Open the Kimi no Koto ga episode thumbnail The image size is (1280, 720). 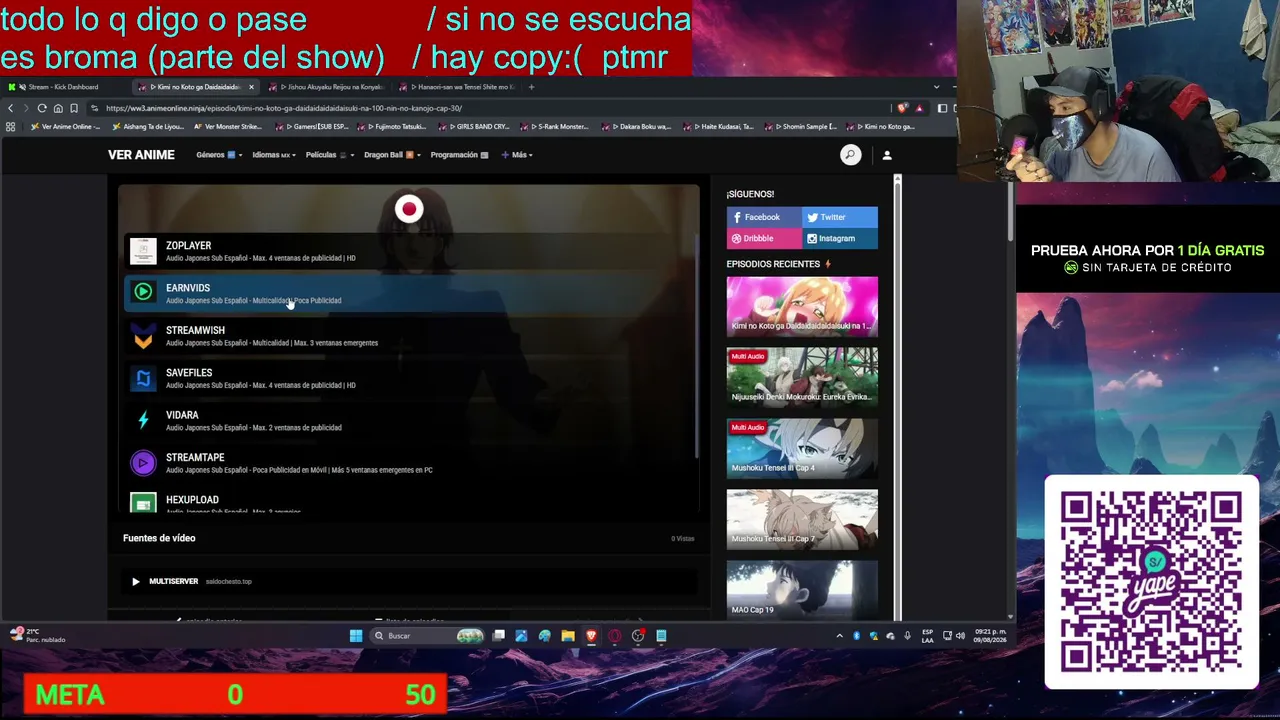pyautogui.click(x=802, y=305)
